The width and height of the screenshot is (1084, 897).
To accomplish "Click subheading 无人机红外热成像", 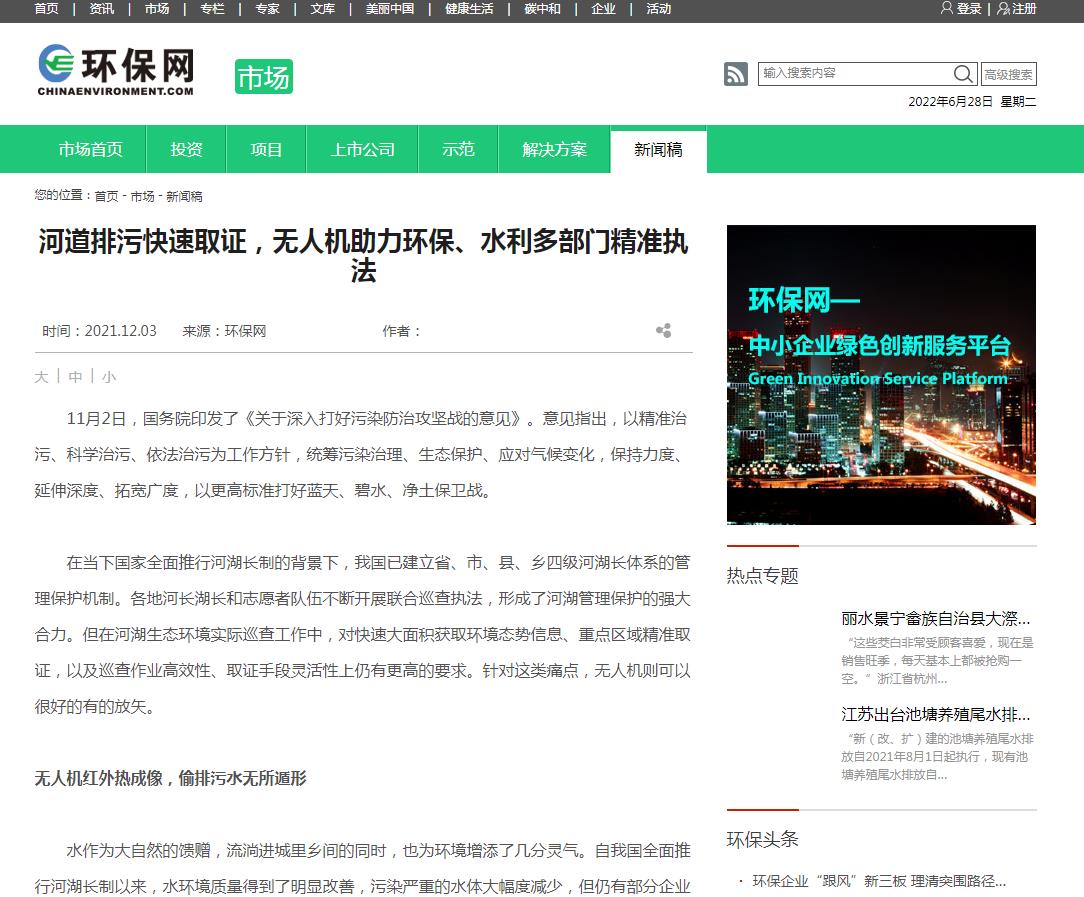I will click(170, 778).
